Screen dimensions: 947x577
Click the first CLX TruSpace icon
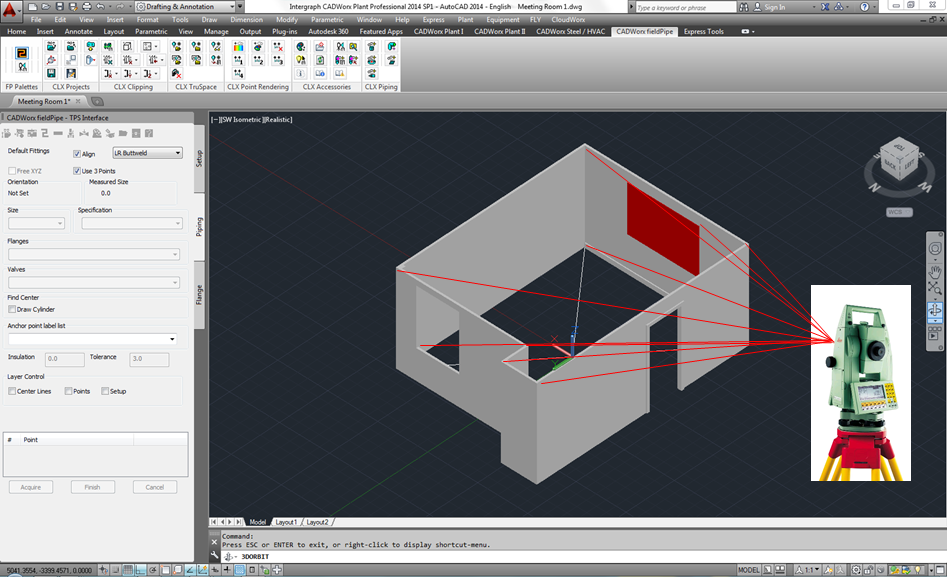click(x=176, y=47)
